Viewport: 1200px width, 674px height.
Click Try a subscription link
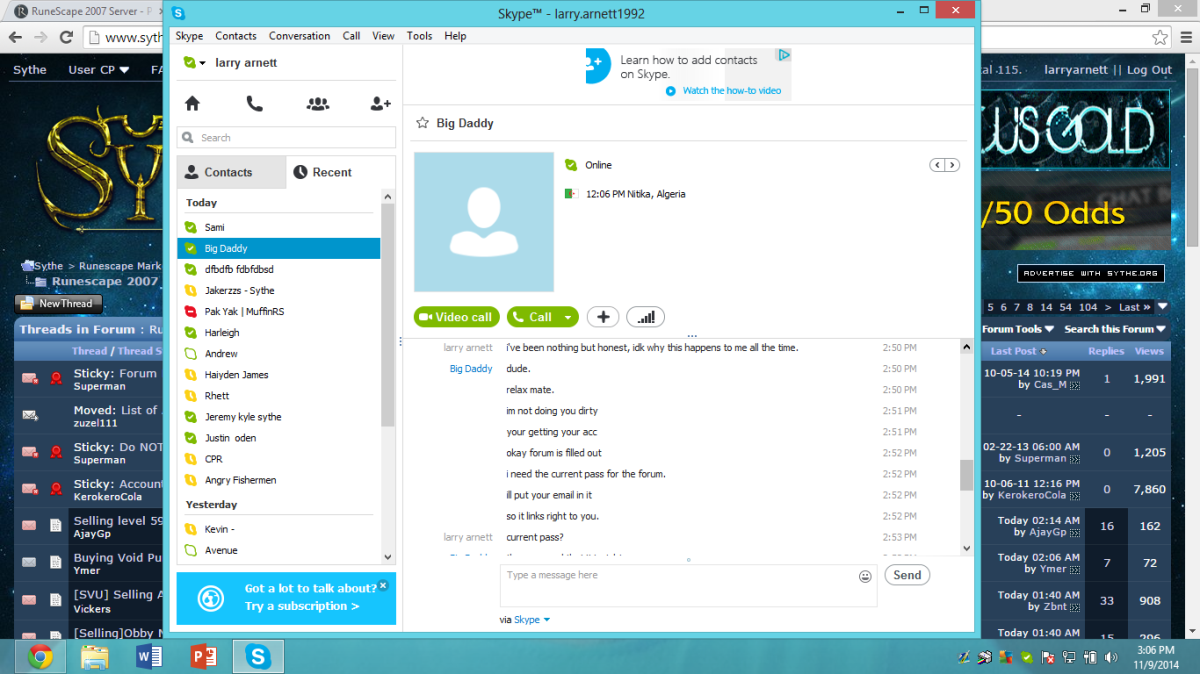click(x=302, y=606)
